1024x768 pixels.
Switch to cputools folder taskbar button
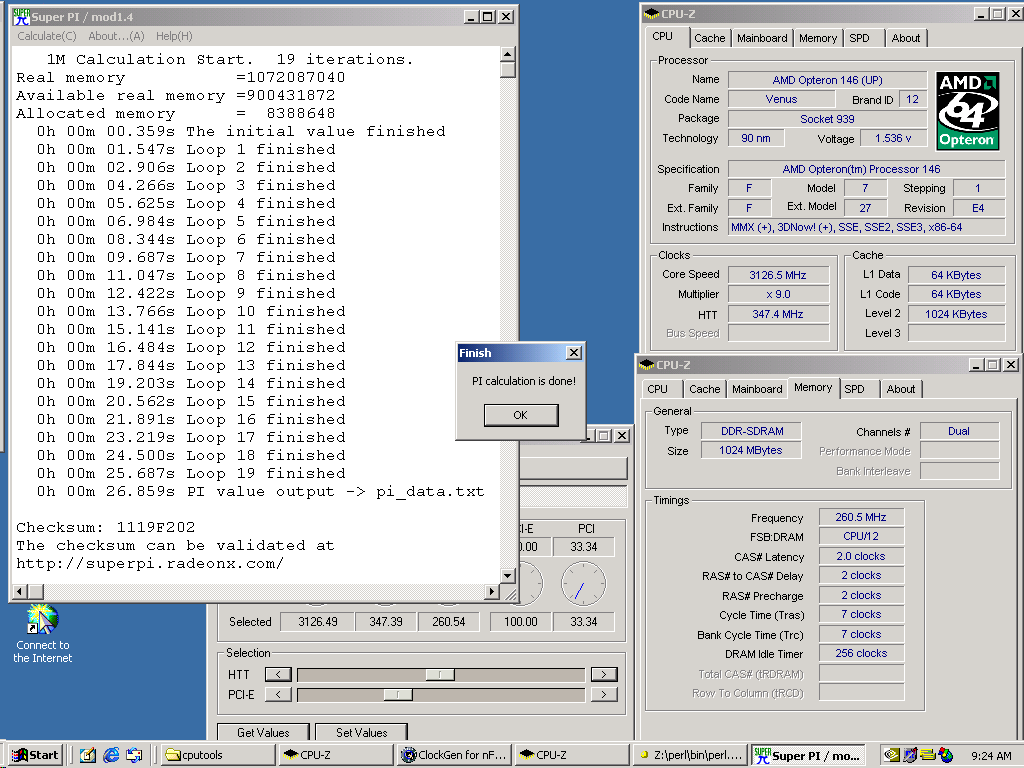(217, 755)
